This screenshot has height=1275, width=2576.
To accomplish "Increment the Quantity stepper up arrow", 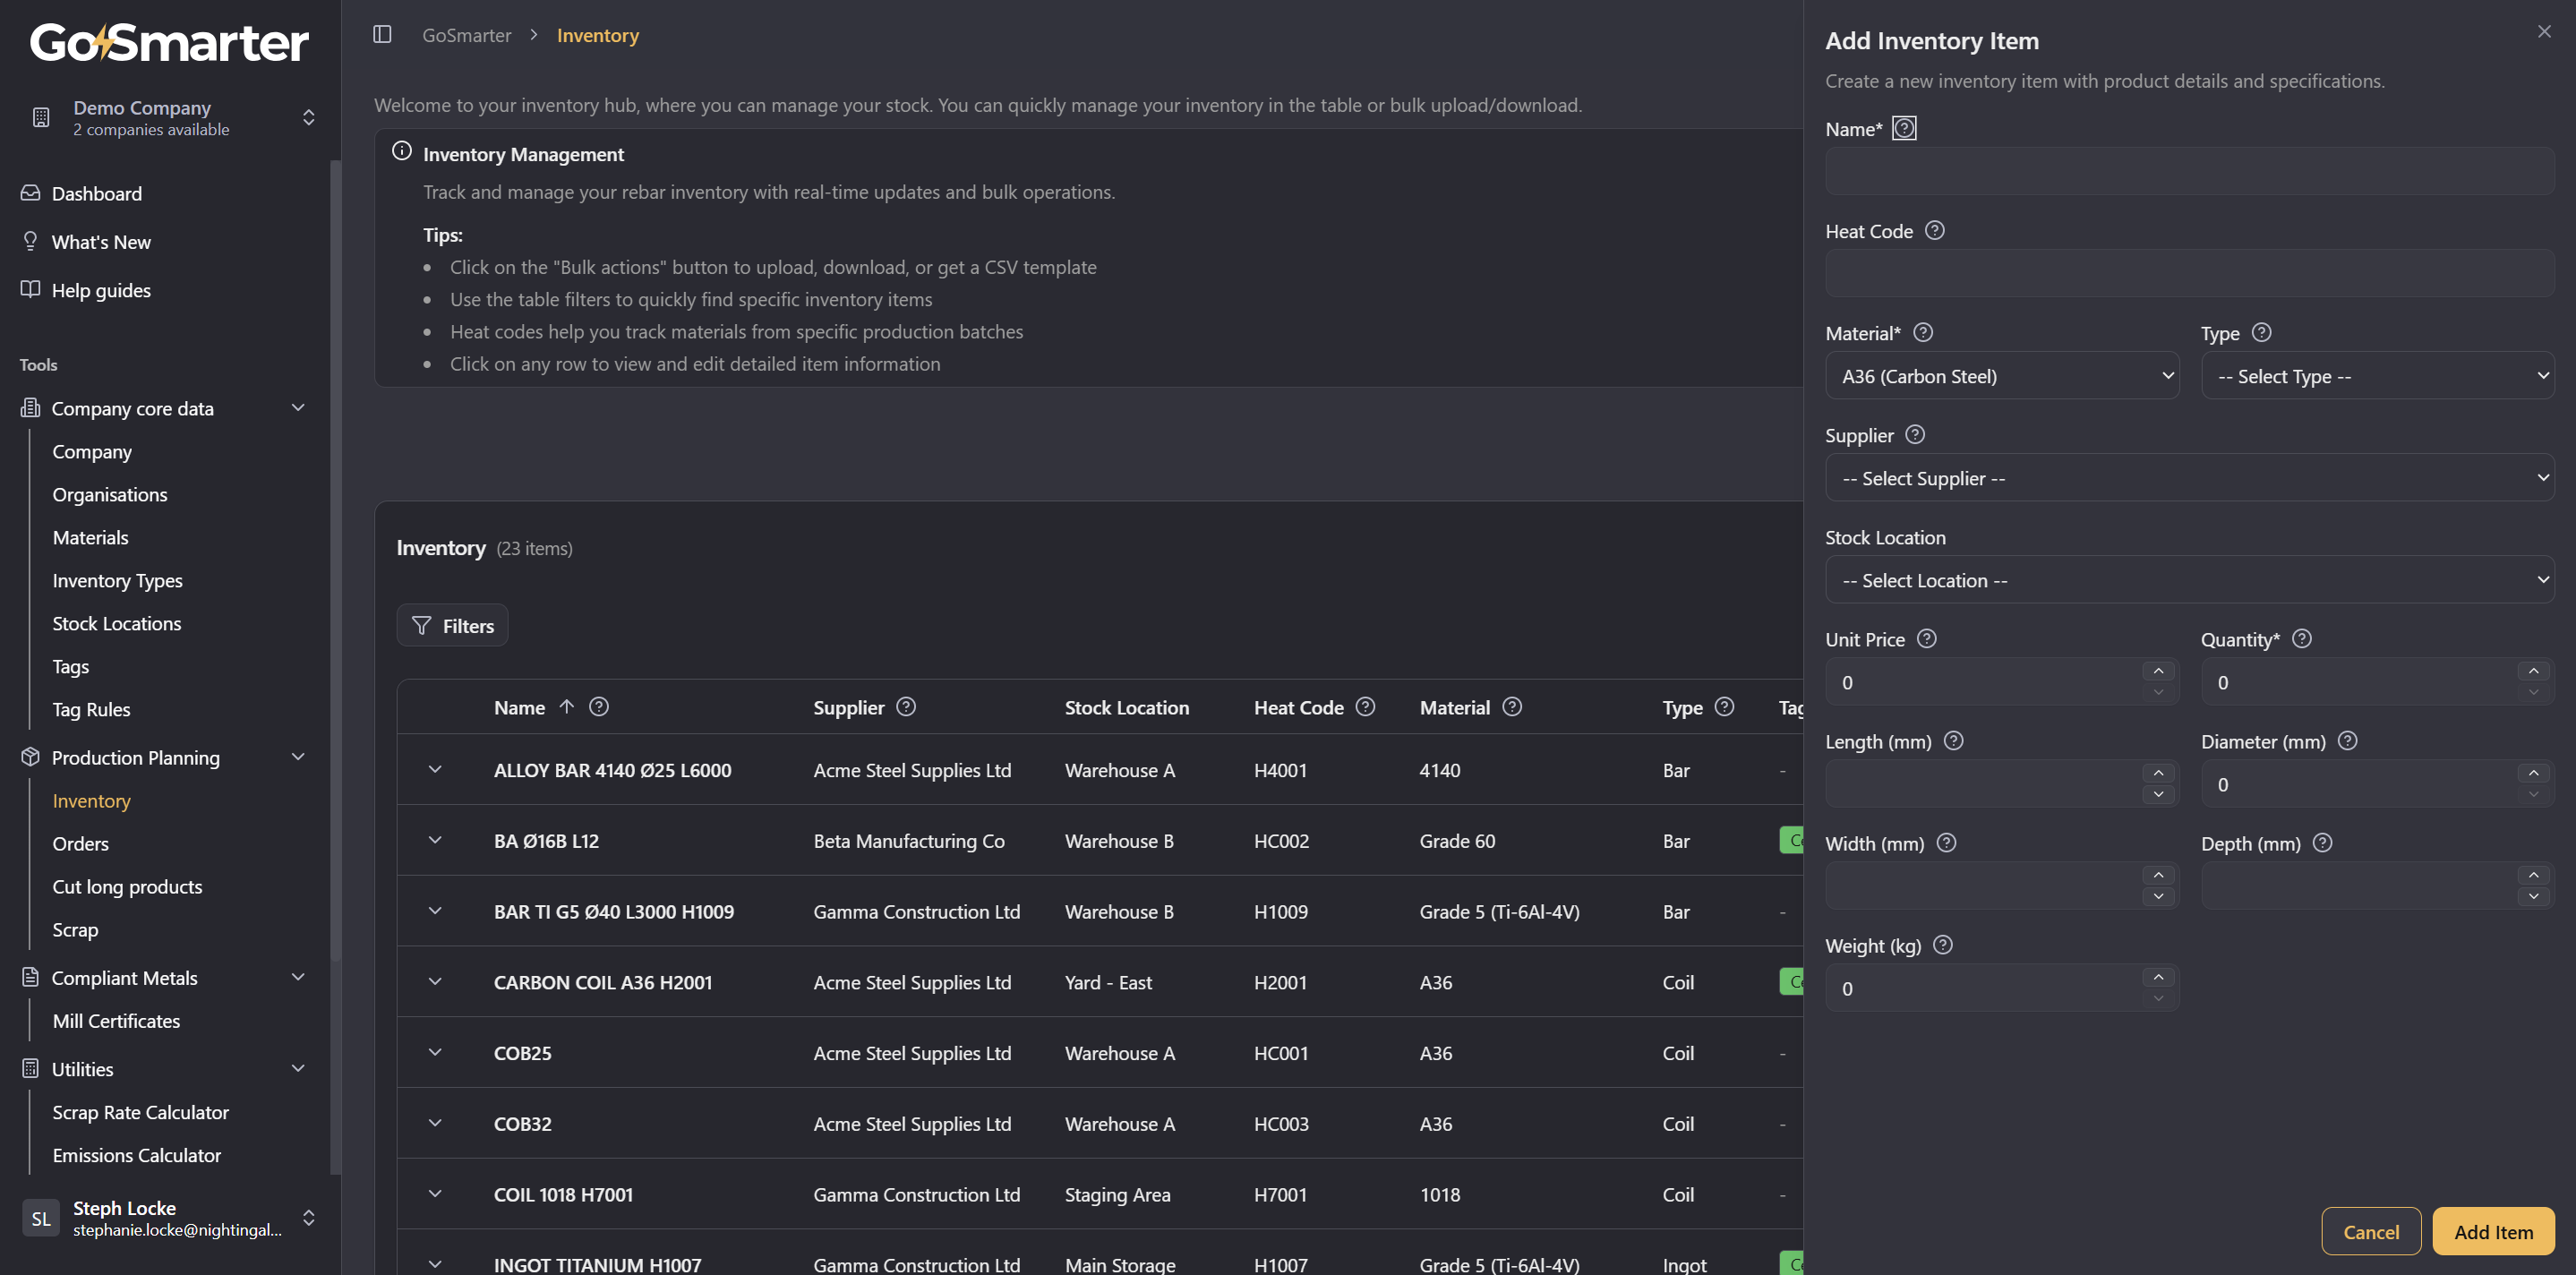I will 2533,672.
